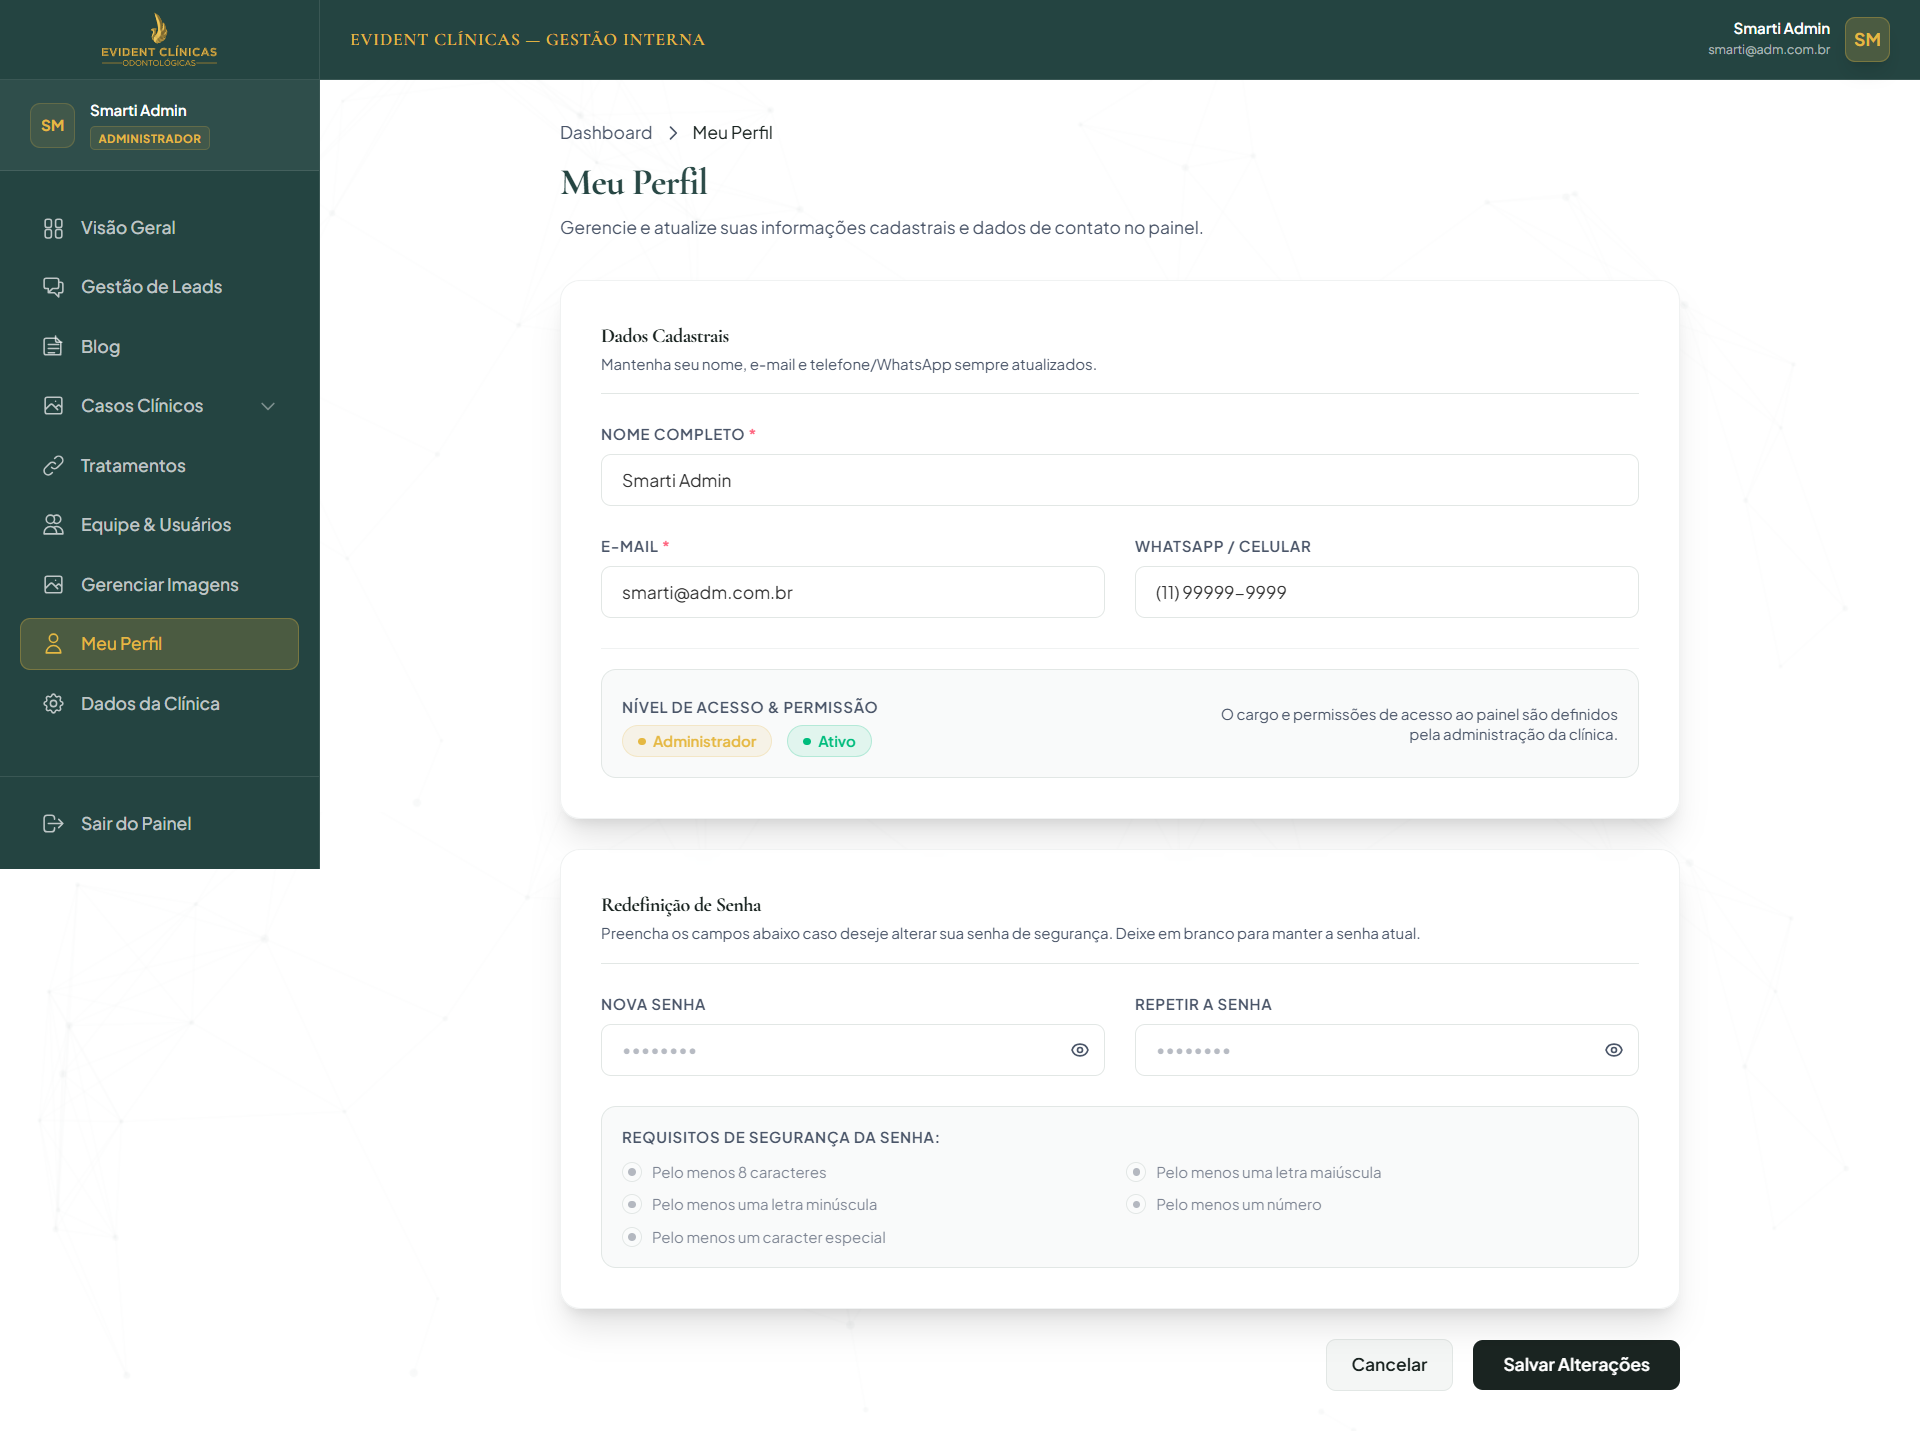Click the Meu Perfil person icon
The image size is (1920, 1431).
coord(54,644)
